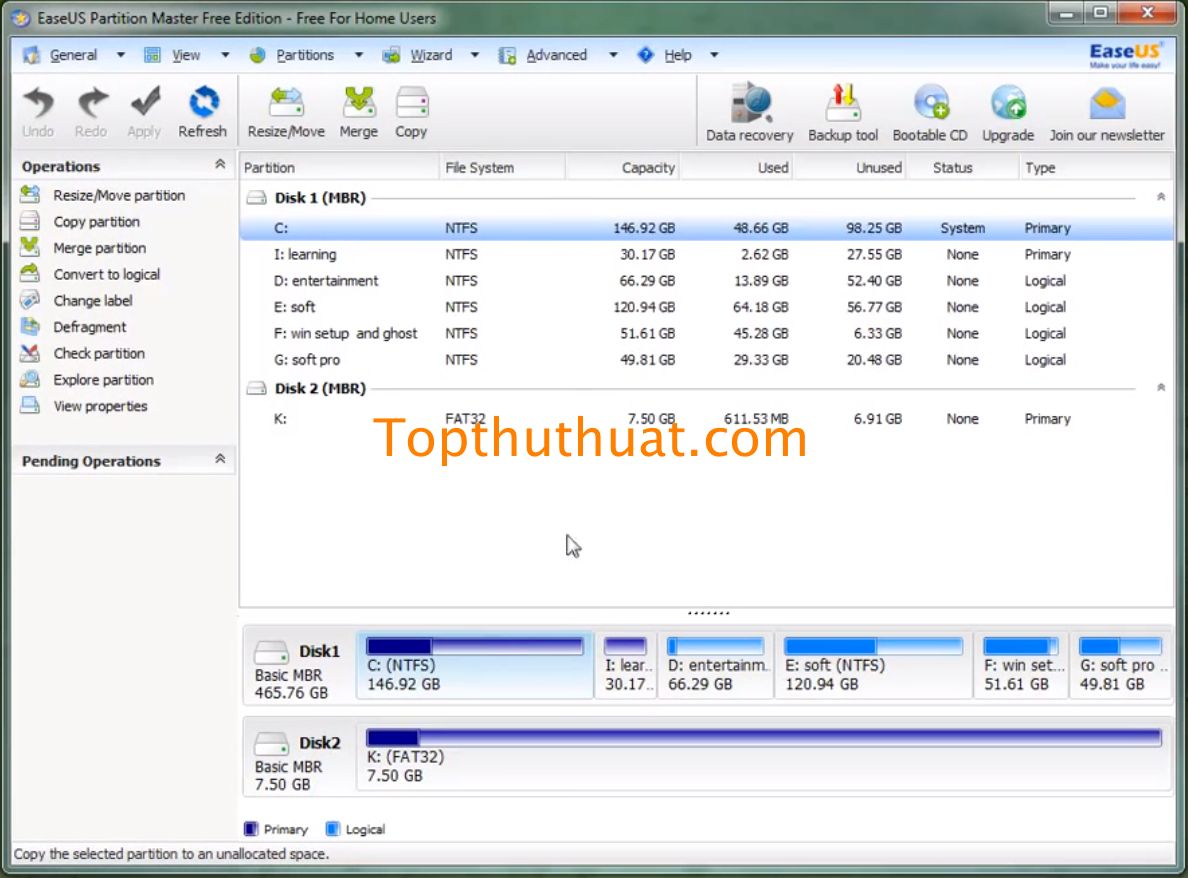Sort by the Used column header
The height and width of the screenshot is (878, 1188).
tap(736, 167)
